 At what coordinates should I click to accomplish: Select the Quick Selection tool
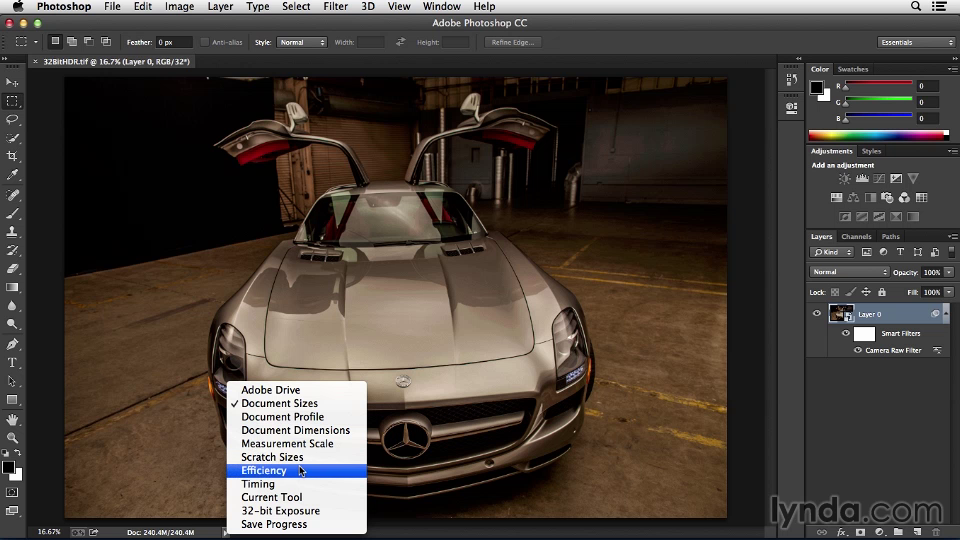(x=12, y=138)
